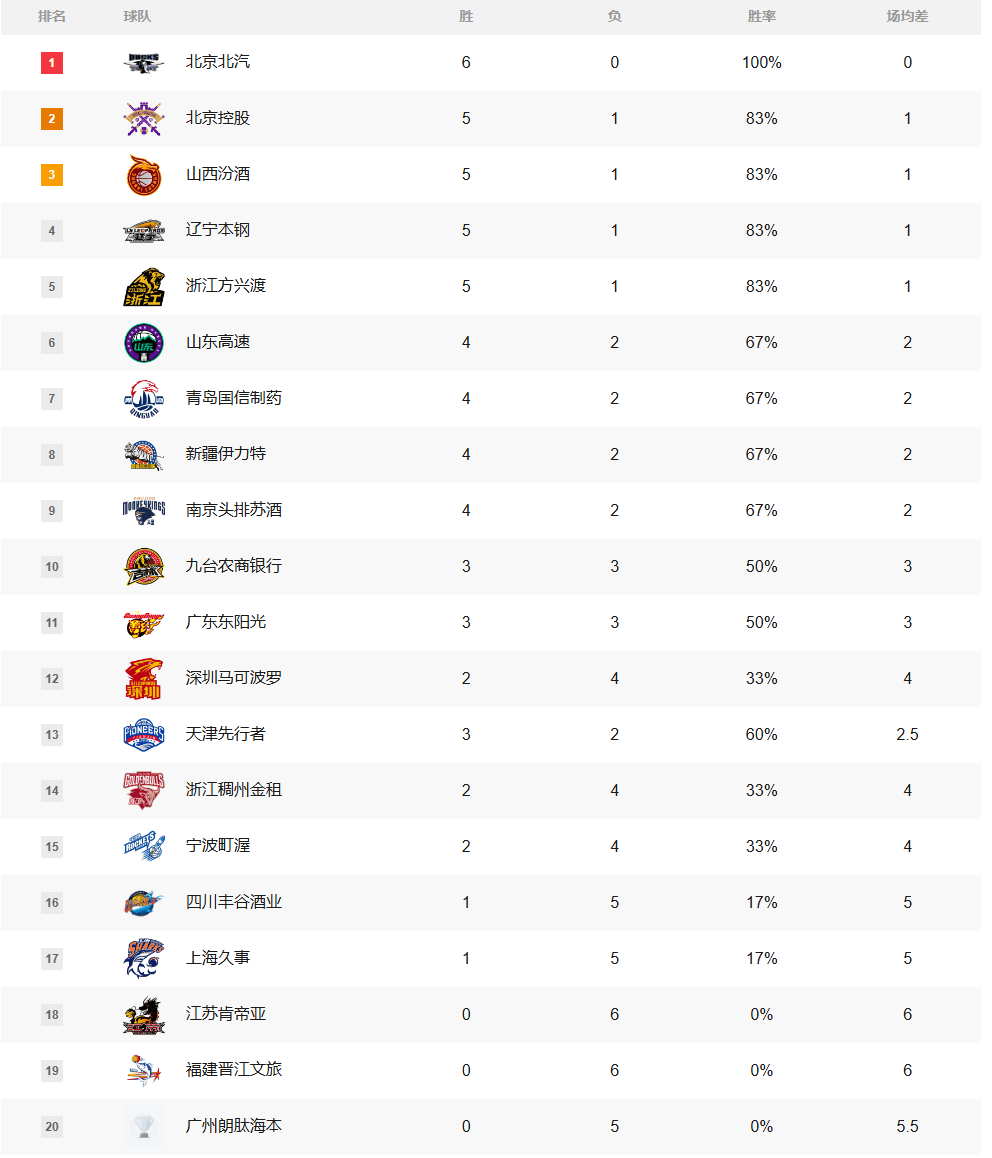Click the 山东高速 round green logo

click(x=144, y=343)
